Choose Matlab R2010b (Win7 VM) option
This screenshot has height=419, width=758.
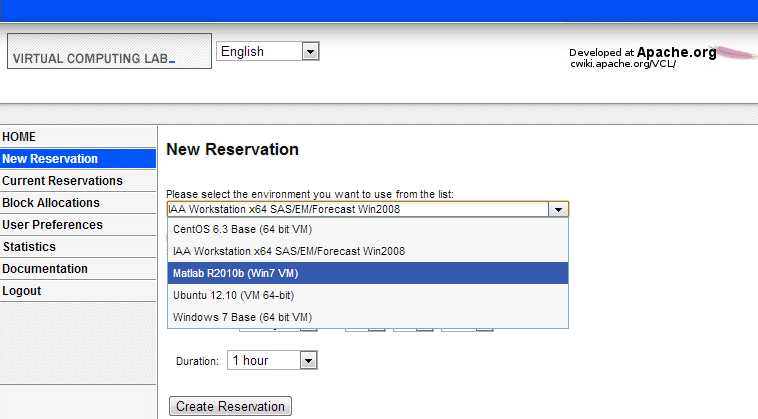(368, 273)
